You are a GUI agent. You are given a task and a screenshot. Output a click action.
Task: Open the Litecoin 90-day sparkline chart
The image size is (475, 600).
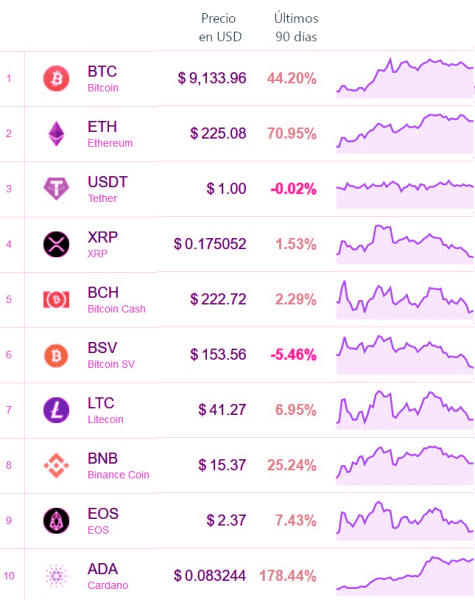405,410
